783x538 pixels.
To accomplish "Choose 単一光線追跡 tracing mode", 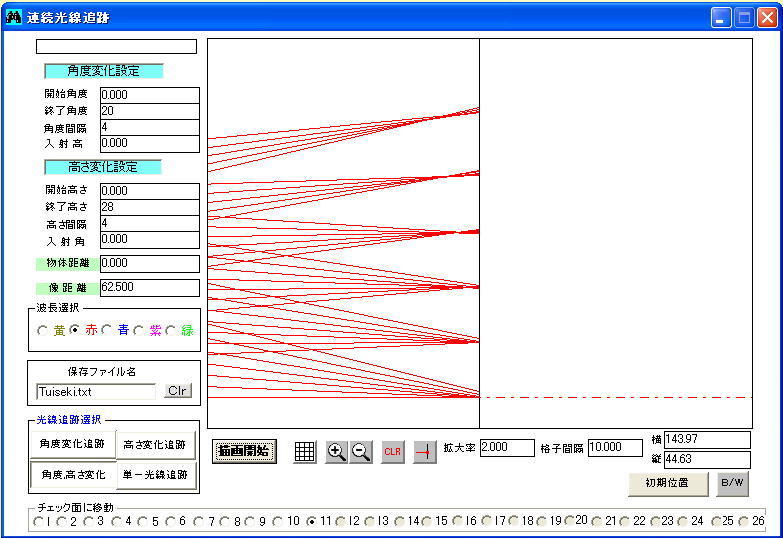I will point(155,475).
